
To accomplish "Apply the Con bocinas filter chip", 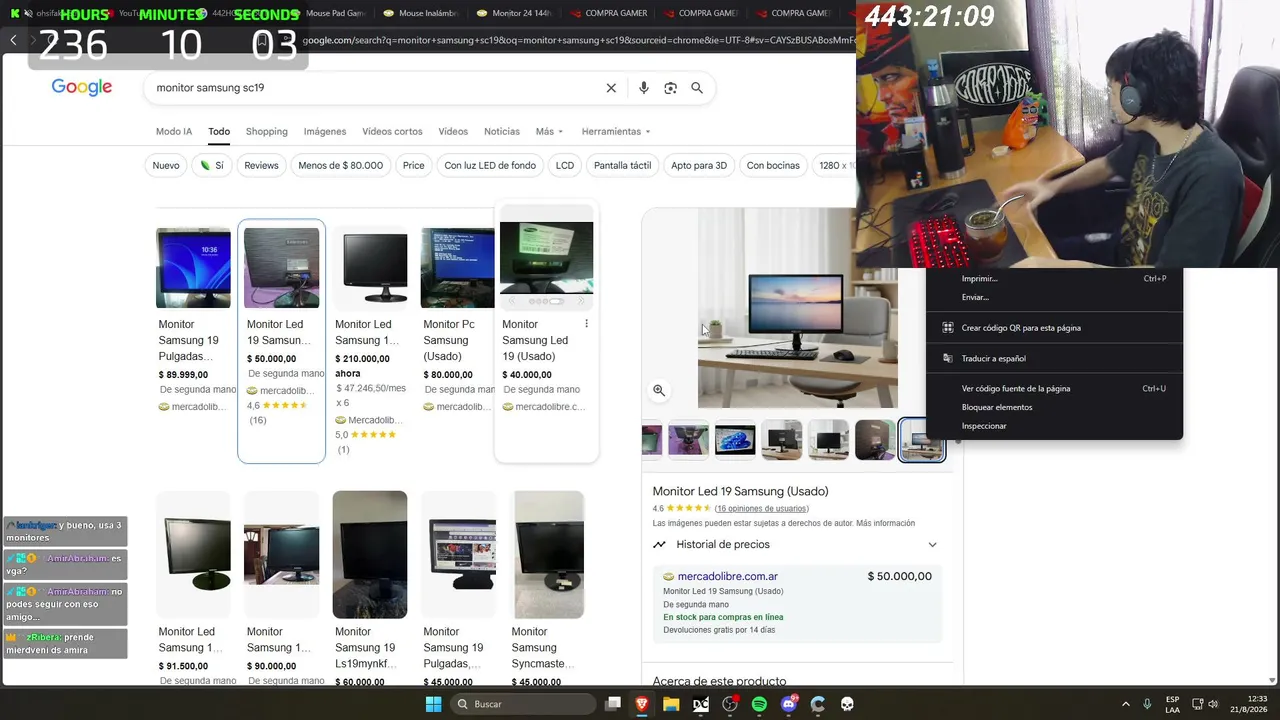I will point(773,166).
